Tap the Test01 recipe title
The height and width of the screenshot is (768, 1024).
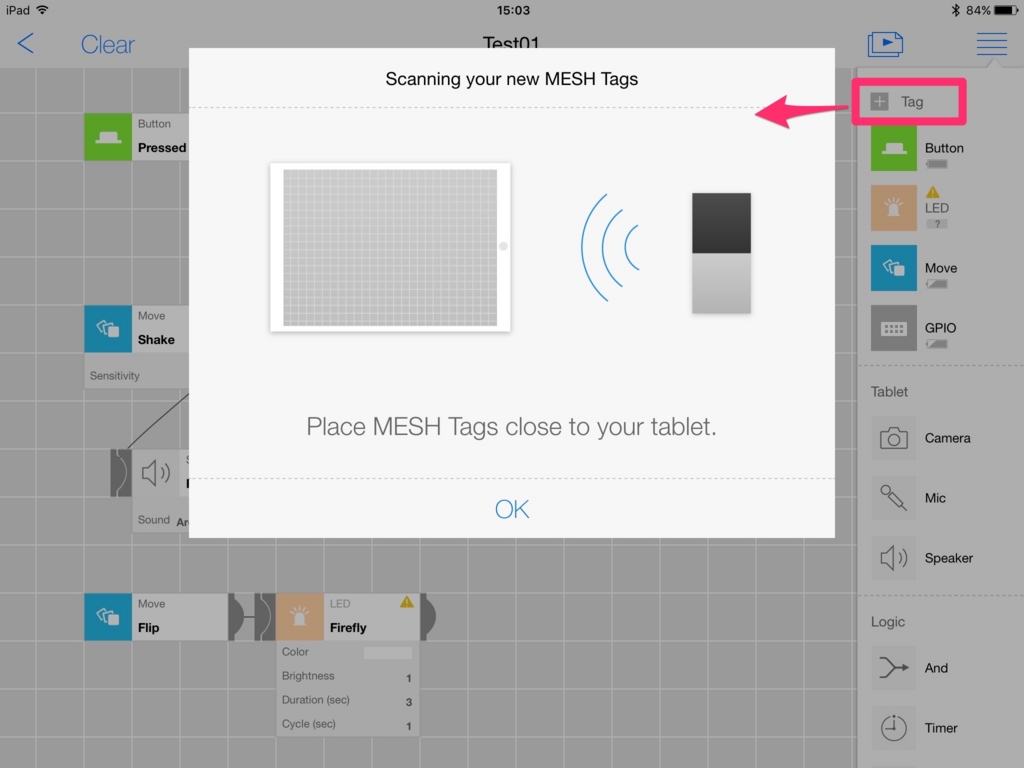point(511,42)
